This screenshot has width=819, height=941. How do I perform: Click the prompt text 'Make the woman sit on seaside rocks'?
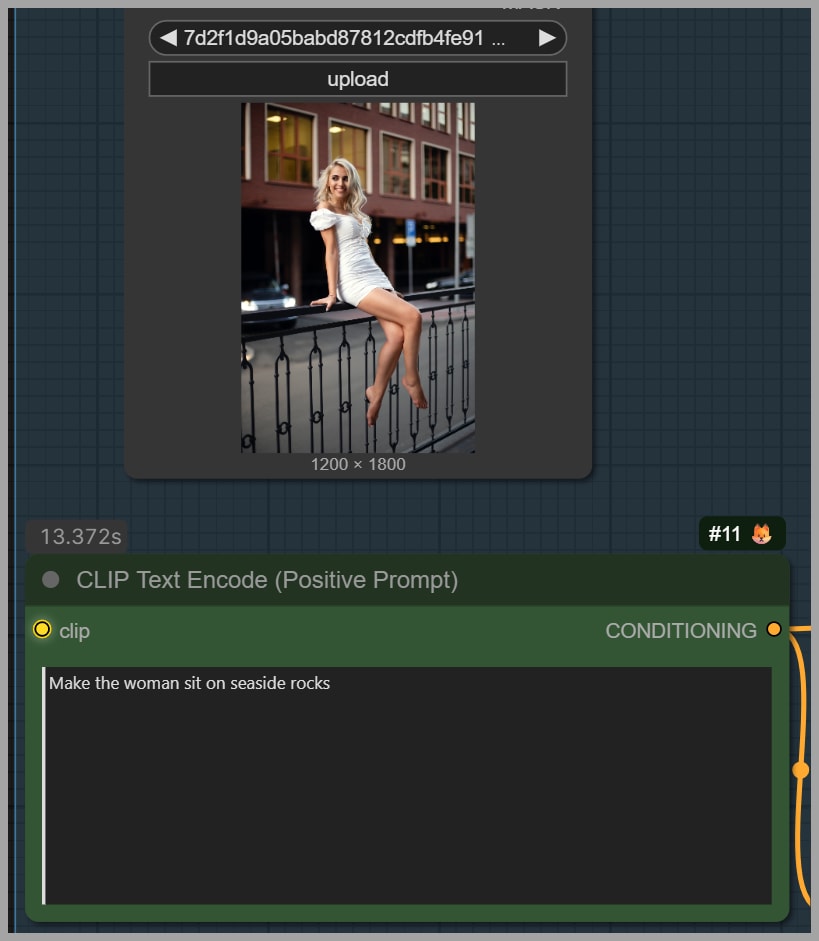click(190, 684)
